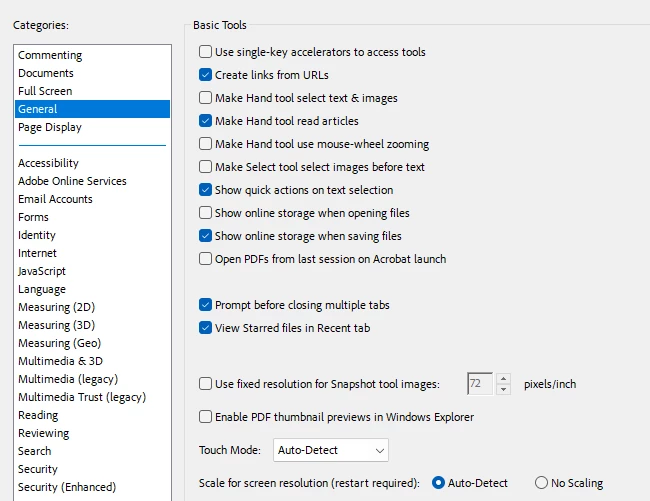Choose Auto-Detect for screen resolution scaling
Viewport: 650px width, 501px height.
click(x=438, y=483)
